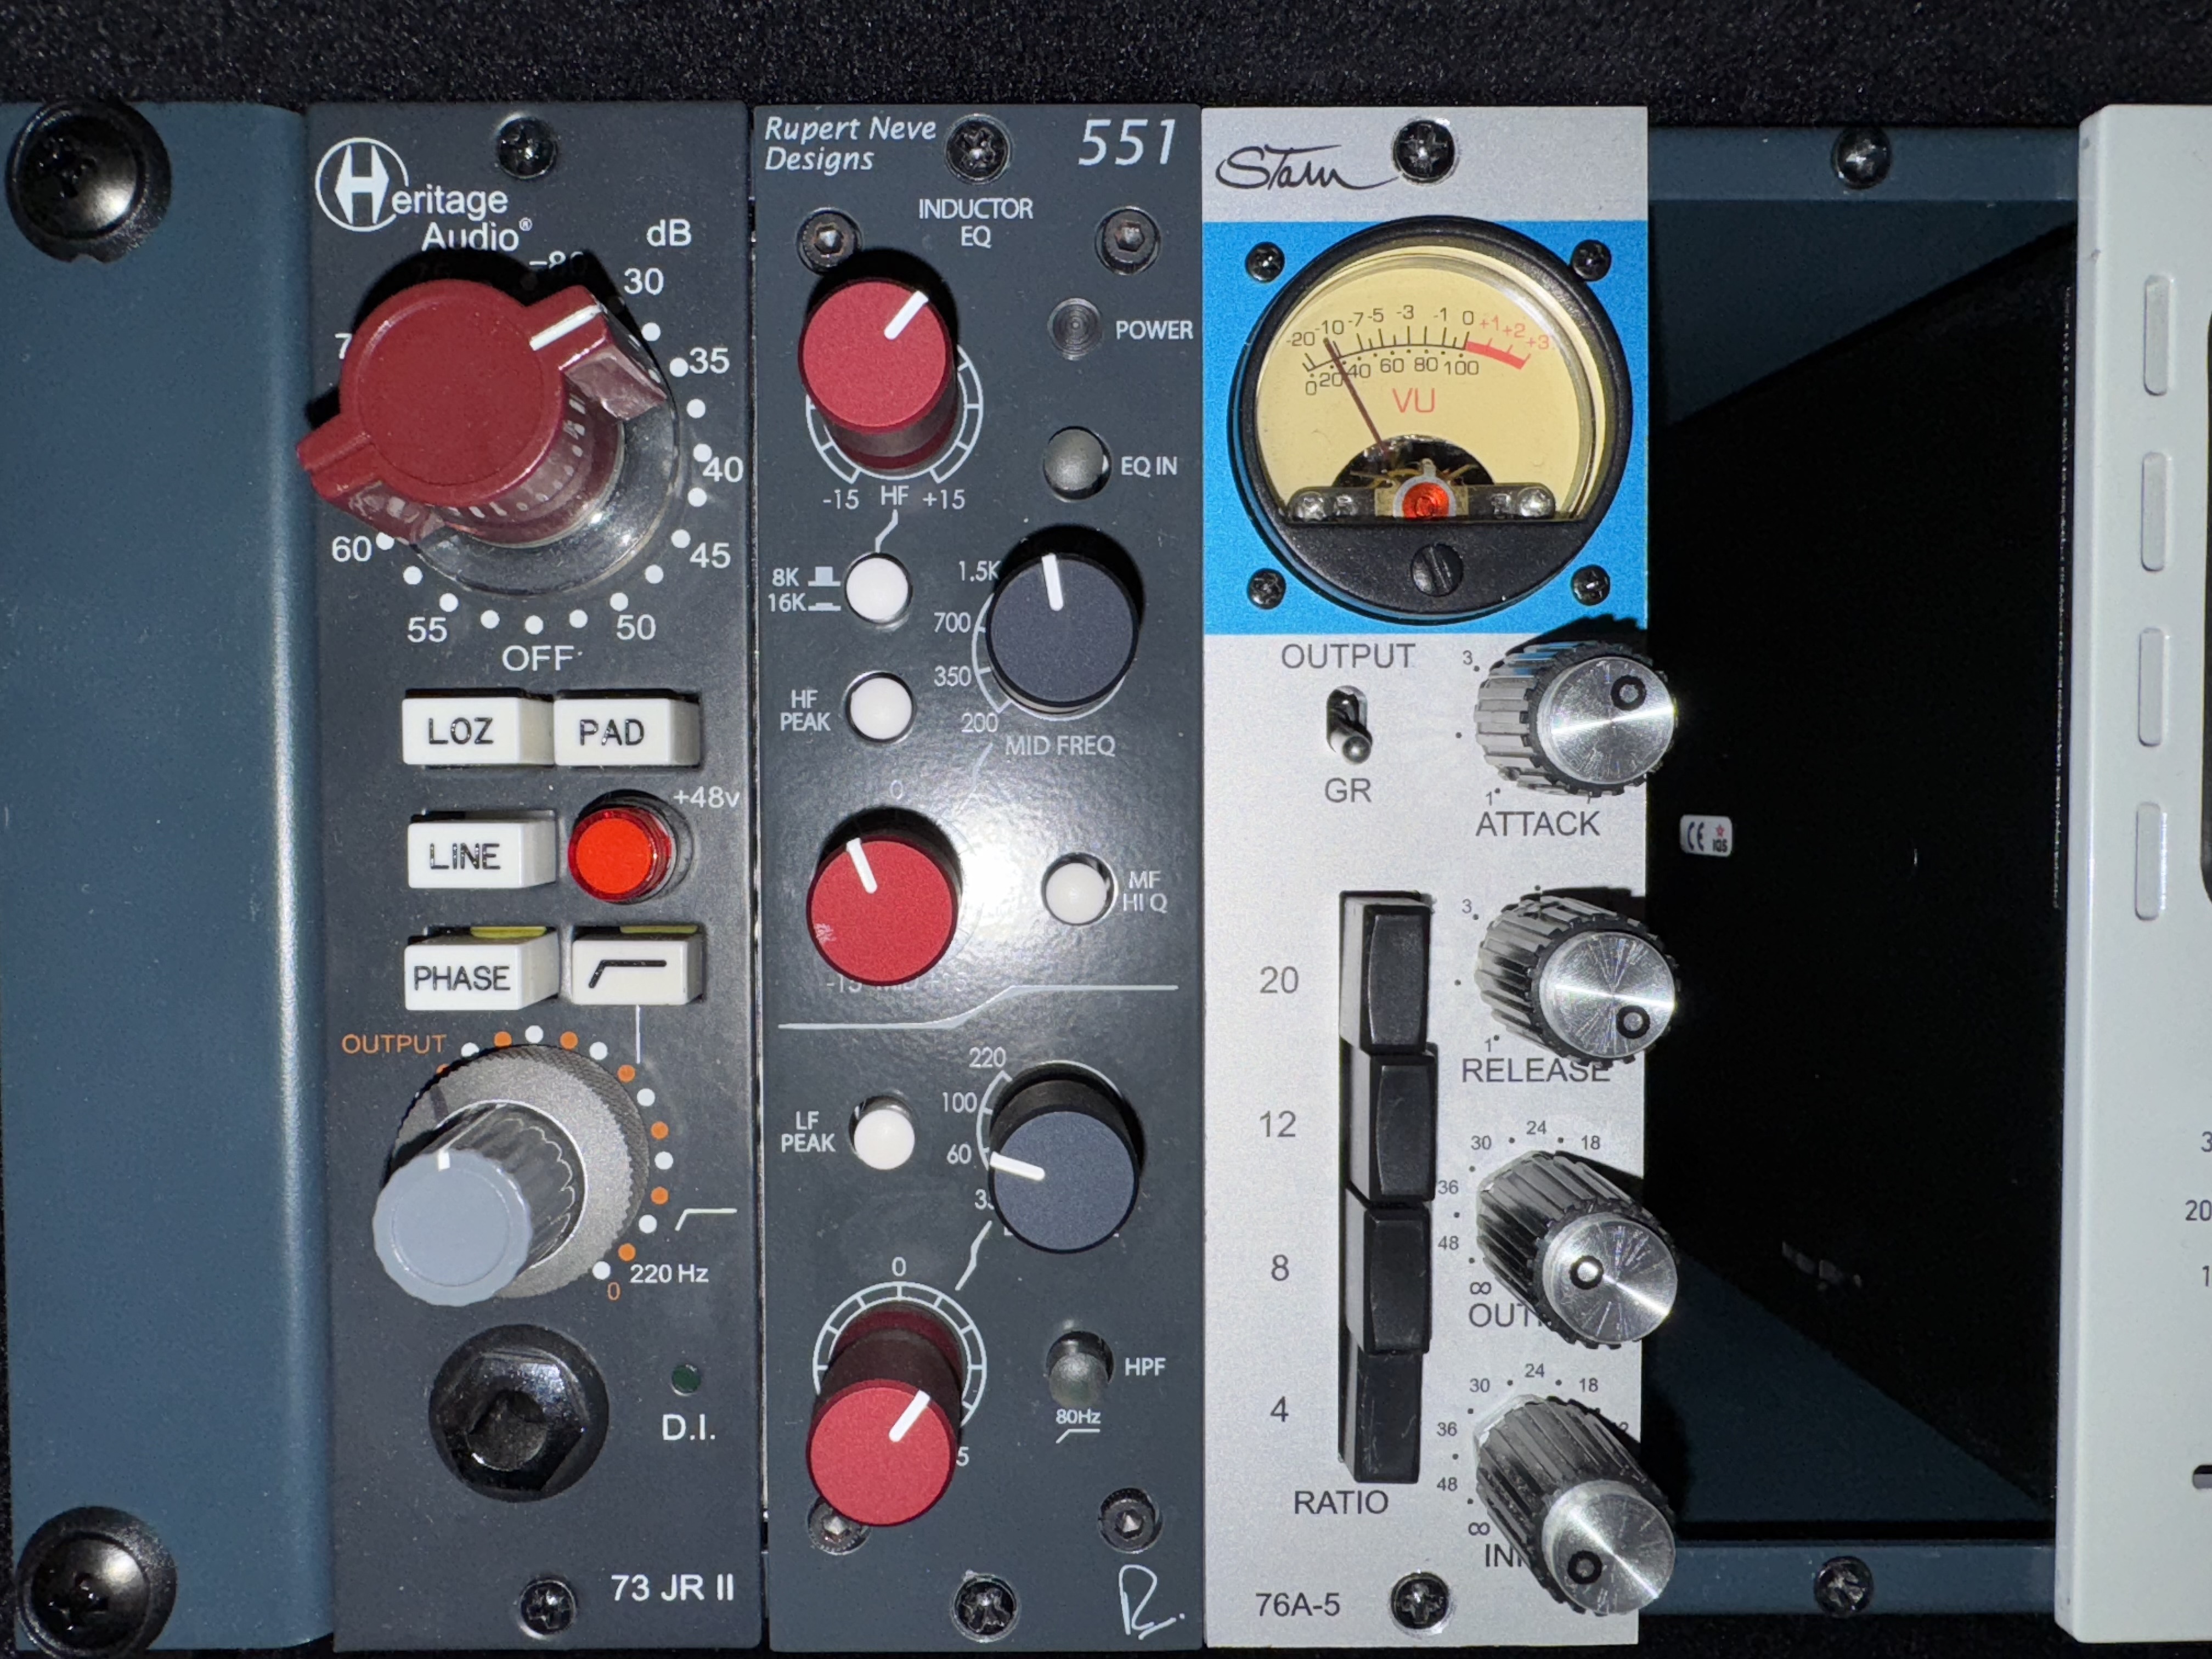Select the ratio 20 button
The width and height of the screenshot is (2212, 1659).
point(1389,977)
